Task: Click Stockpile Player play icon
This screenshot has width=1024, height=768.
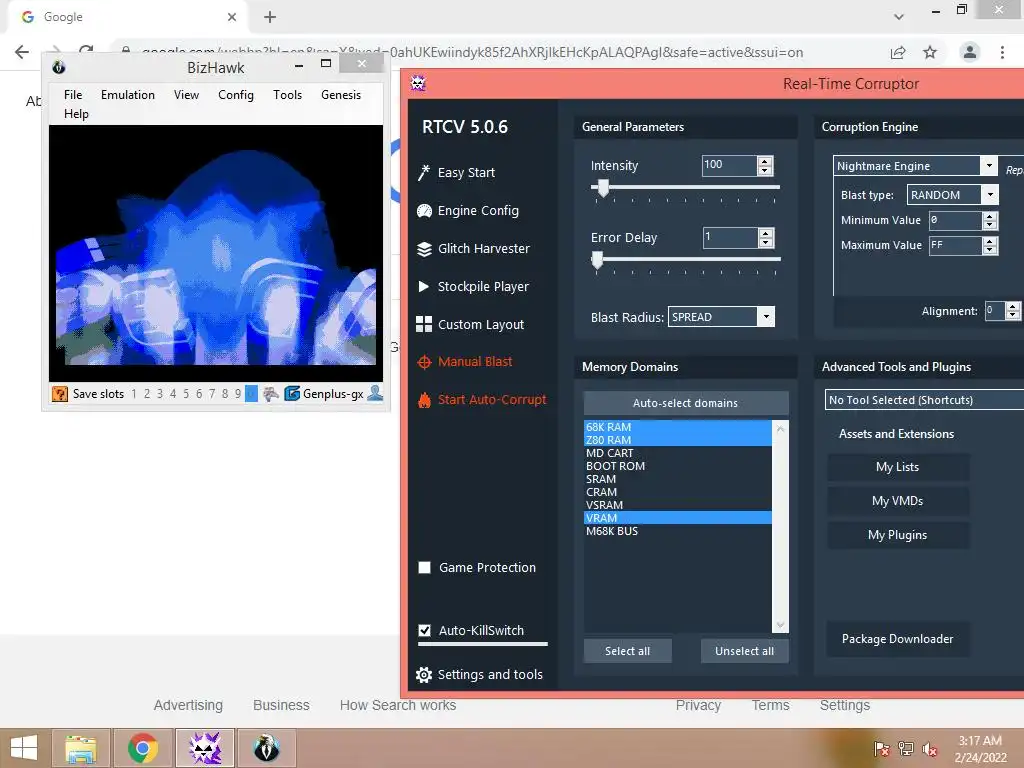Action: coord(423,287)
